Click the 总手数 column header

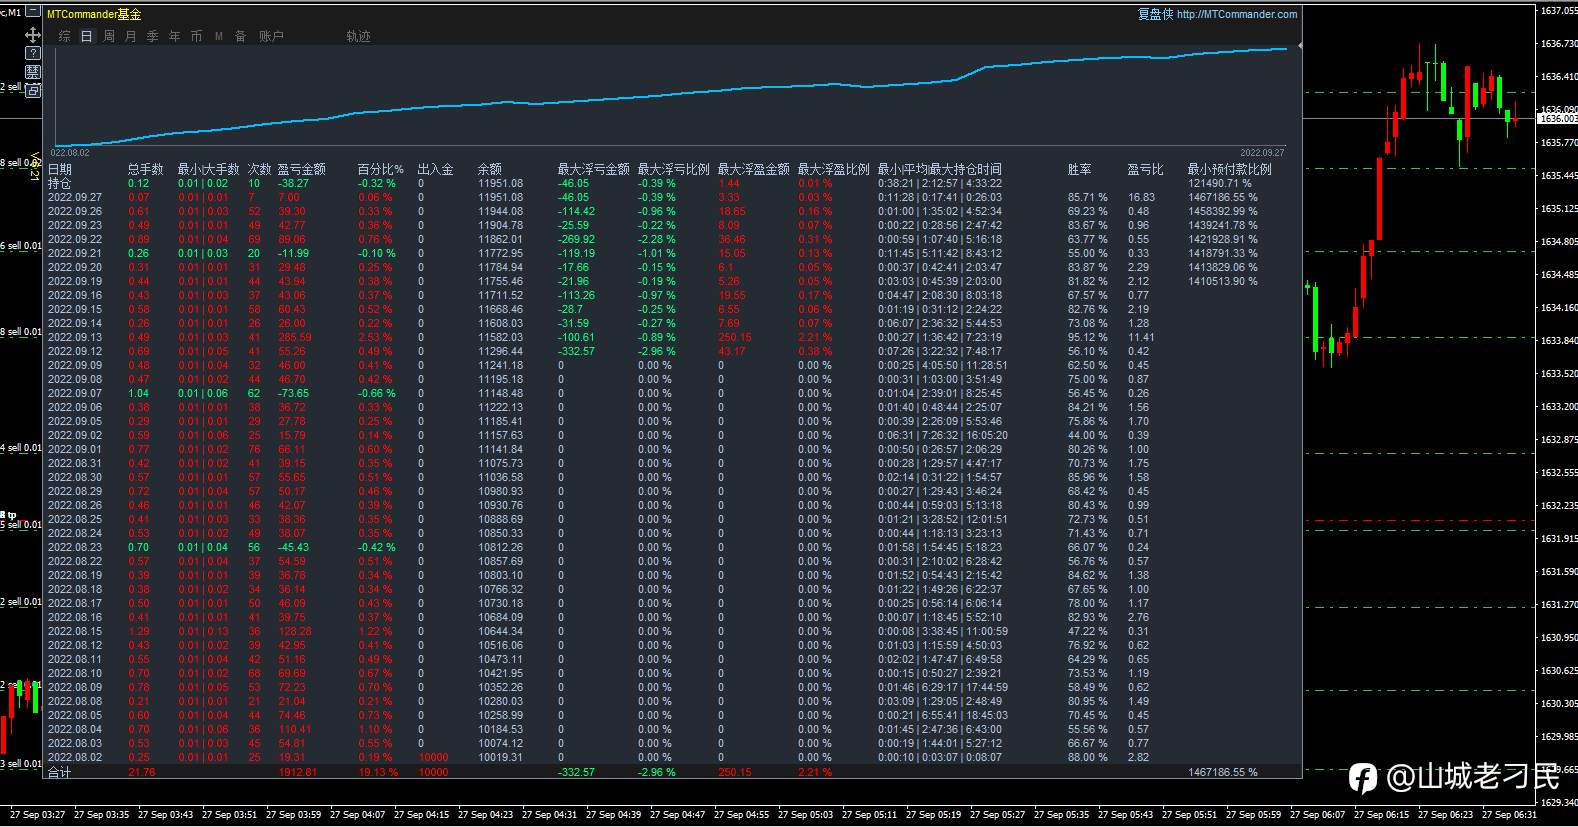(146, 169)
